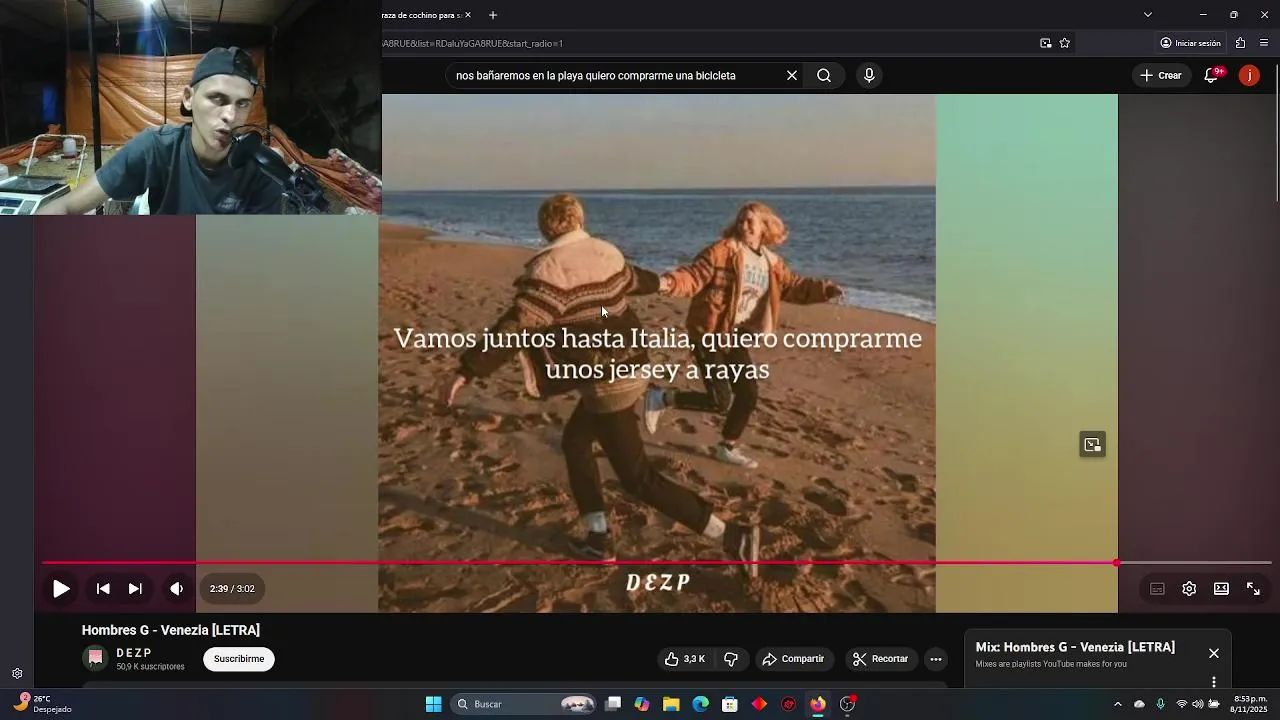Open miniplayer icon over the video
The image size is (1280, 720).
[1092, 445]
